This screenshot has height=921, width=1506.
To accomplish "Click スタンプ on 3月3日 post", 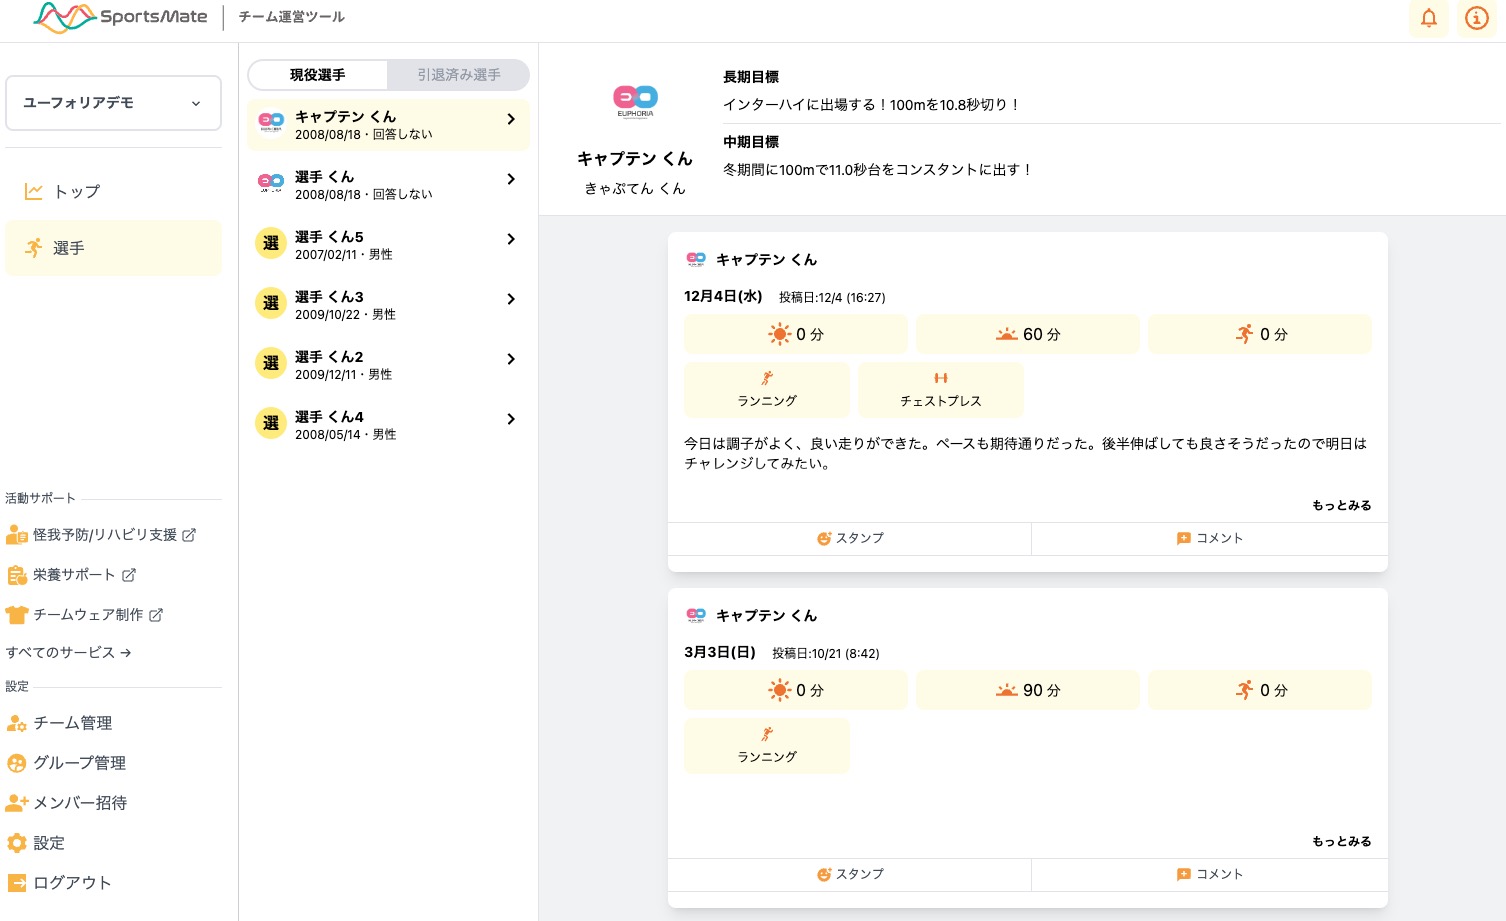I will pos(850,874).
